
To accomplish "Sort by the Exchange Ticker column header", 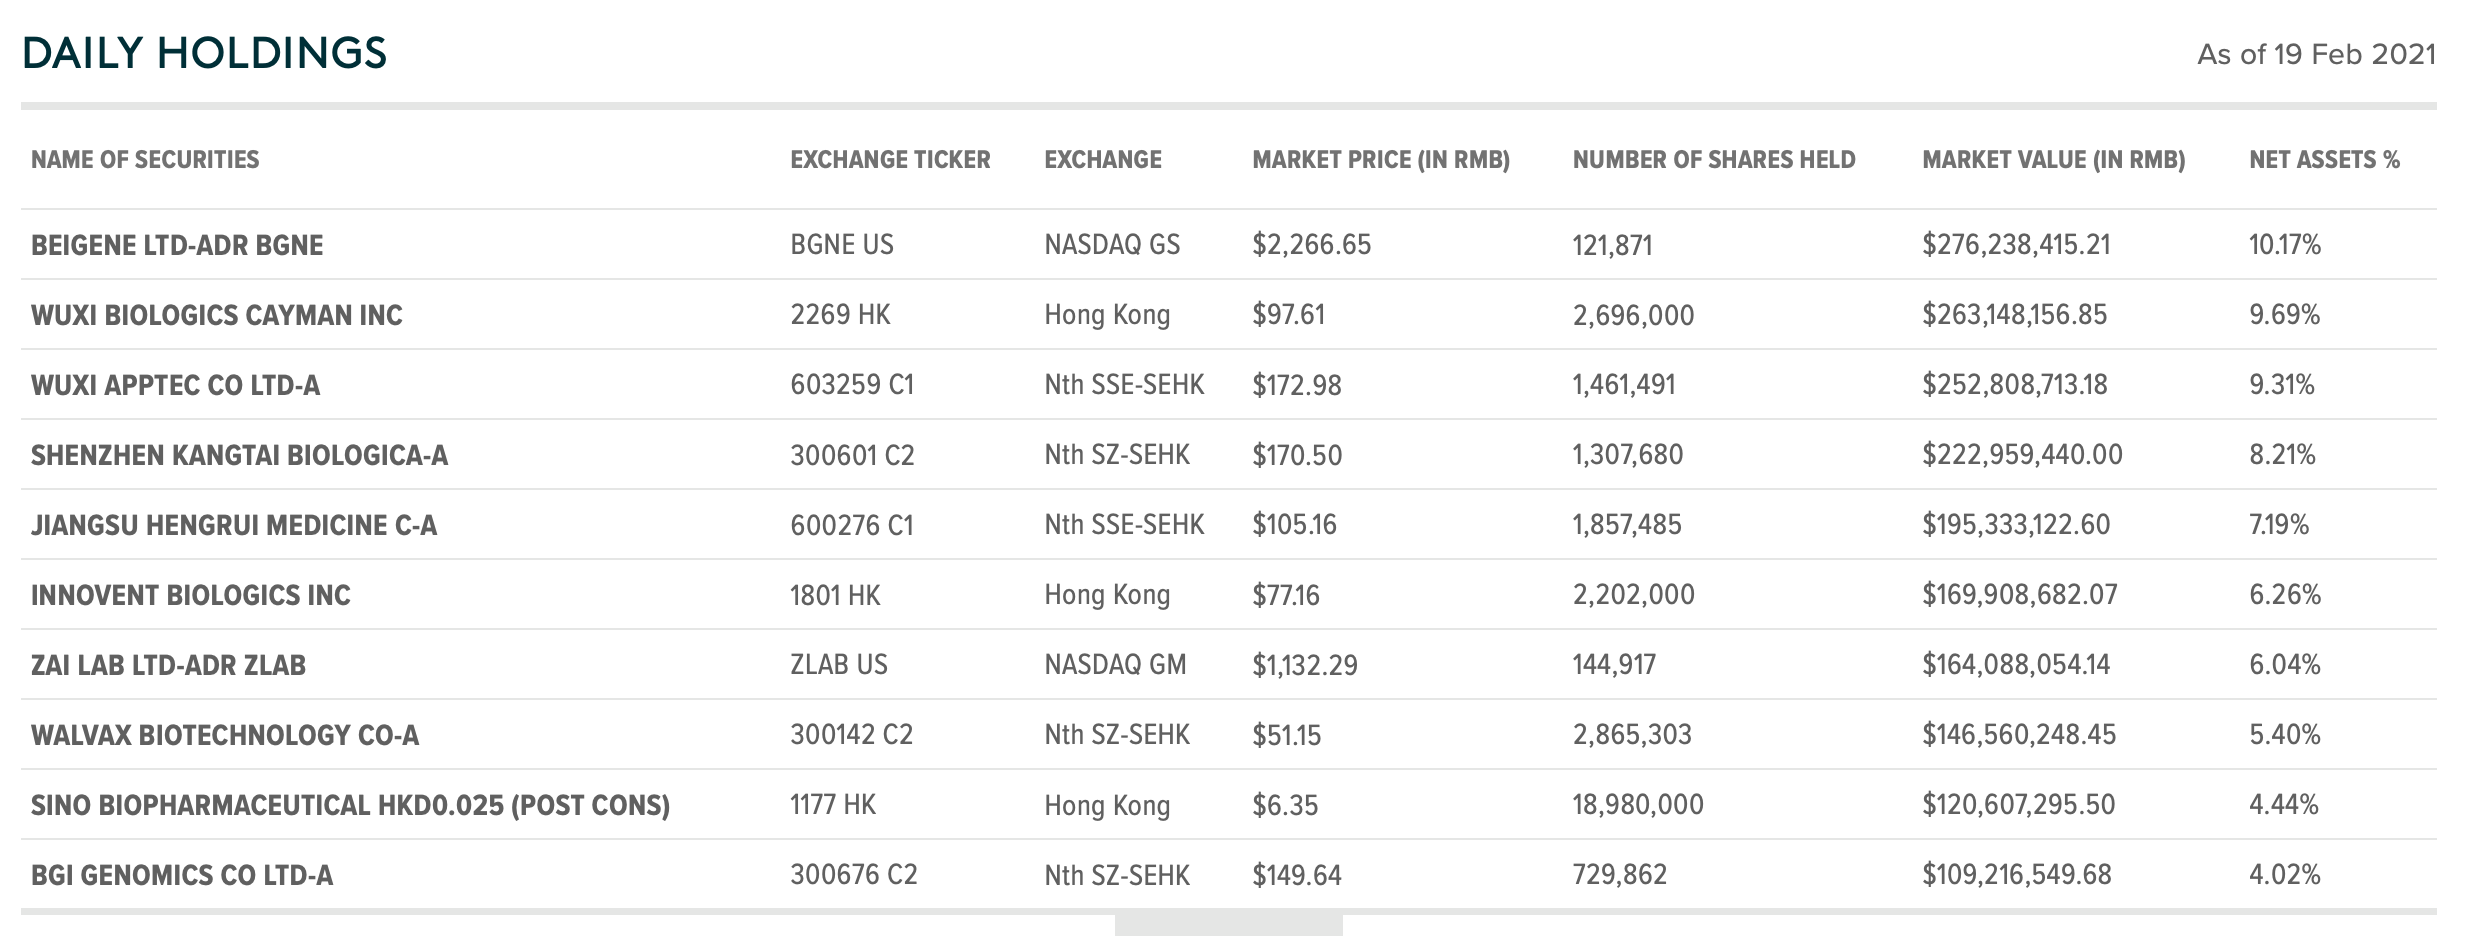I will point(890,160).
